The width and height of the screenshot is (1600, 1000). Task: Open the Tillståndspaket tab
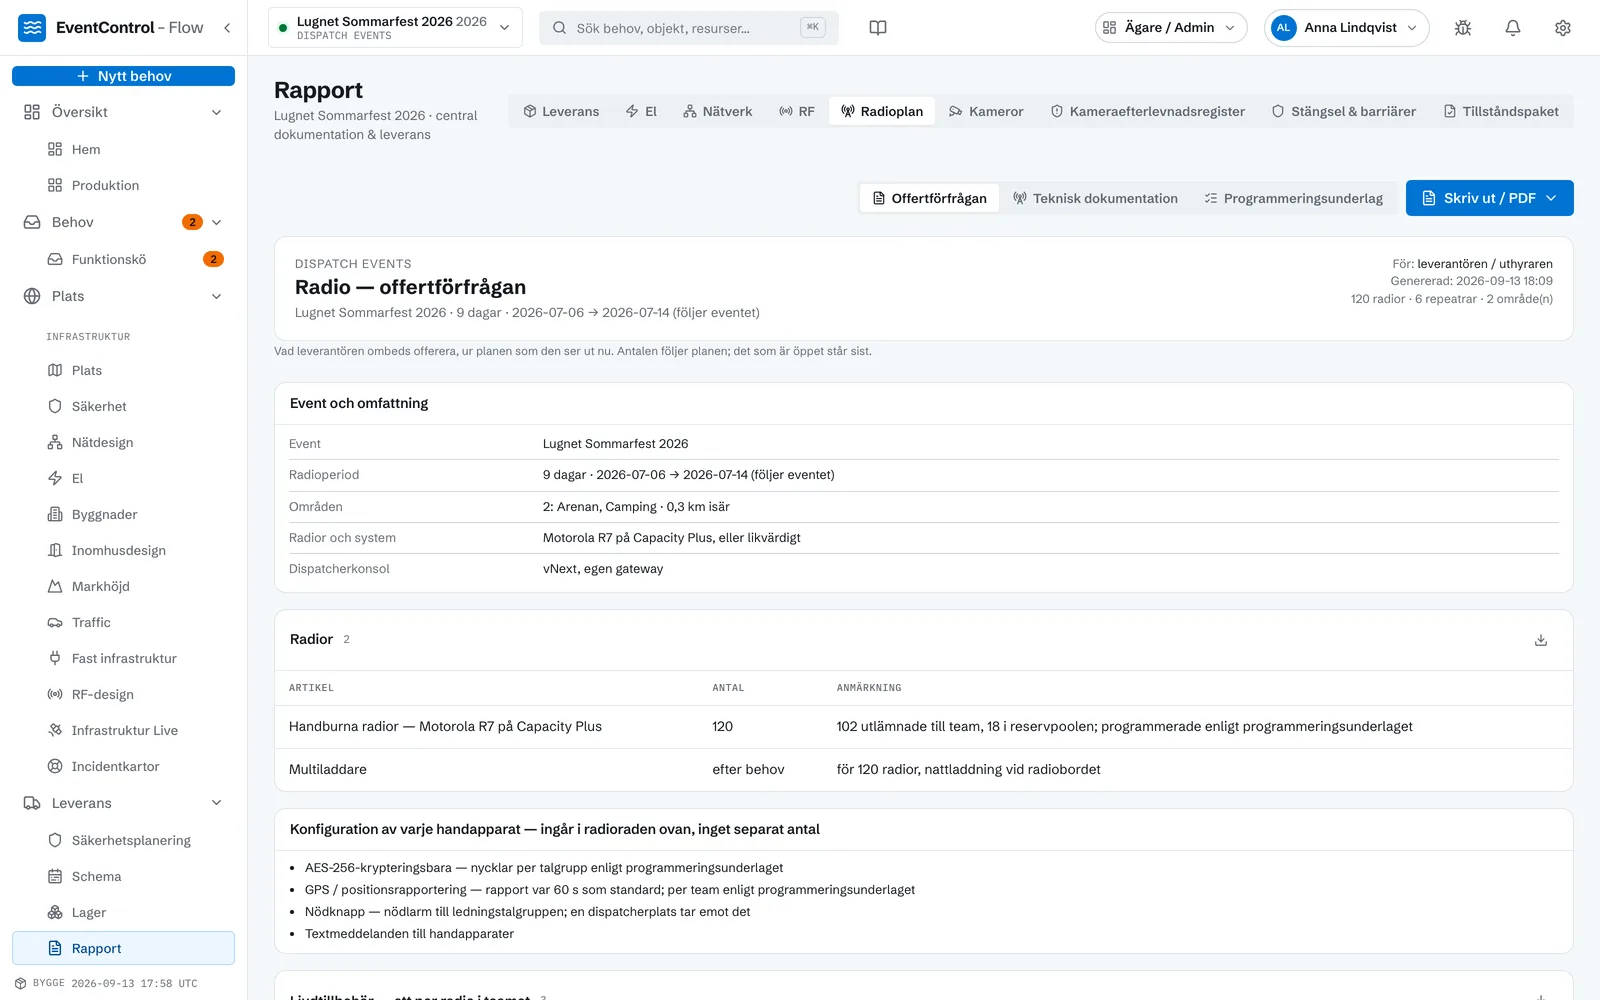tap(1502, 111)
